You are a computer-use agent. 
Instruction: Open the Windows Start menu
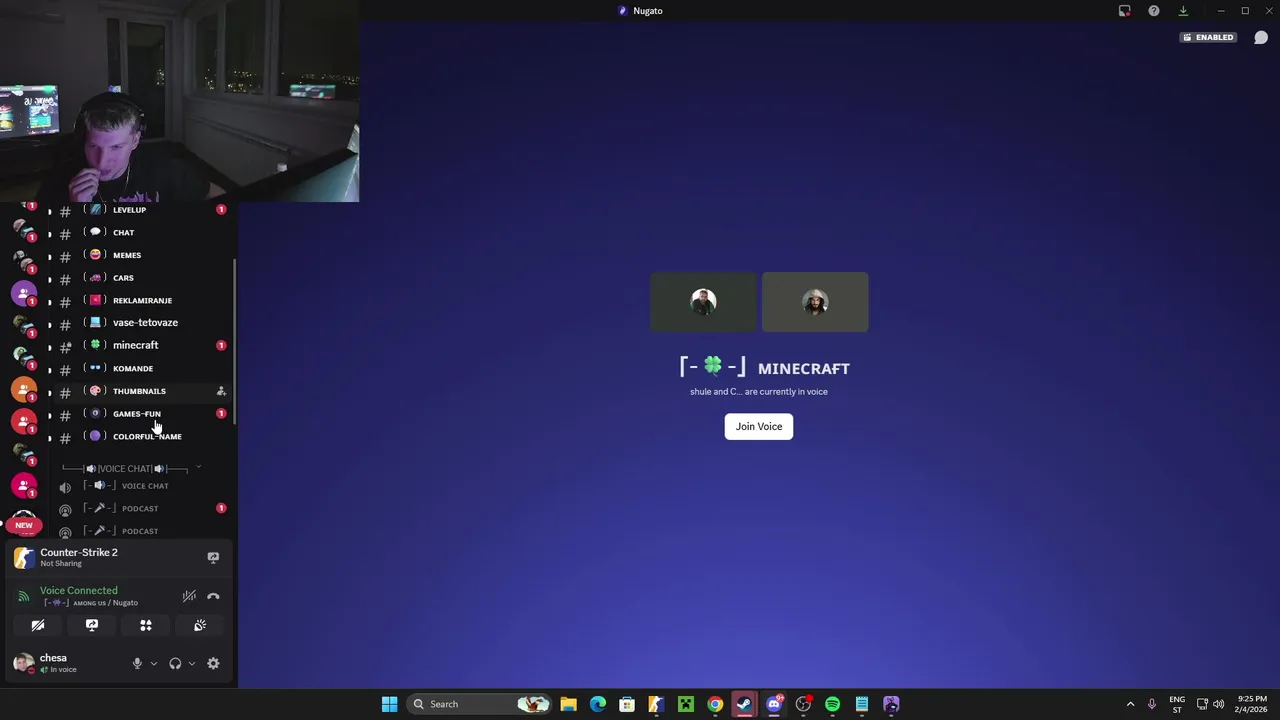(389, 704)
